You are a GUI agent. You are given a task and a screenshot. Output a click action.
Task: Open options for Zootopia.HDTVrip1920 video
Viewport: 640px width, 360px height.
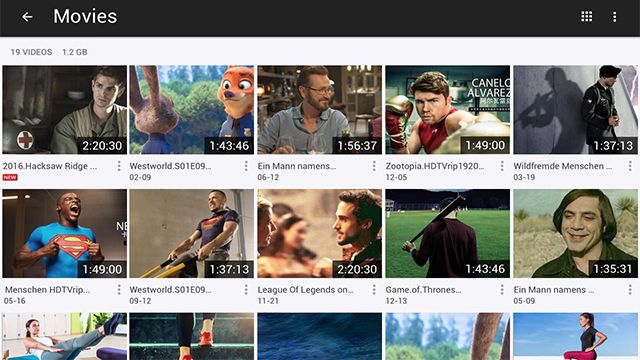tap(502, 166)
